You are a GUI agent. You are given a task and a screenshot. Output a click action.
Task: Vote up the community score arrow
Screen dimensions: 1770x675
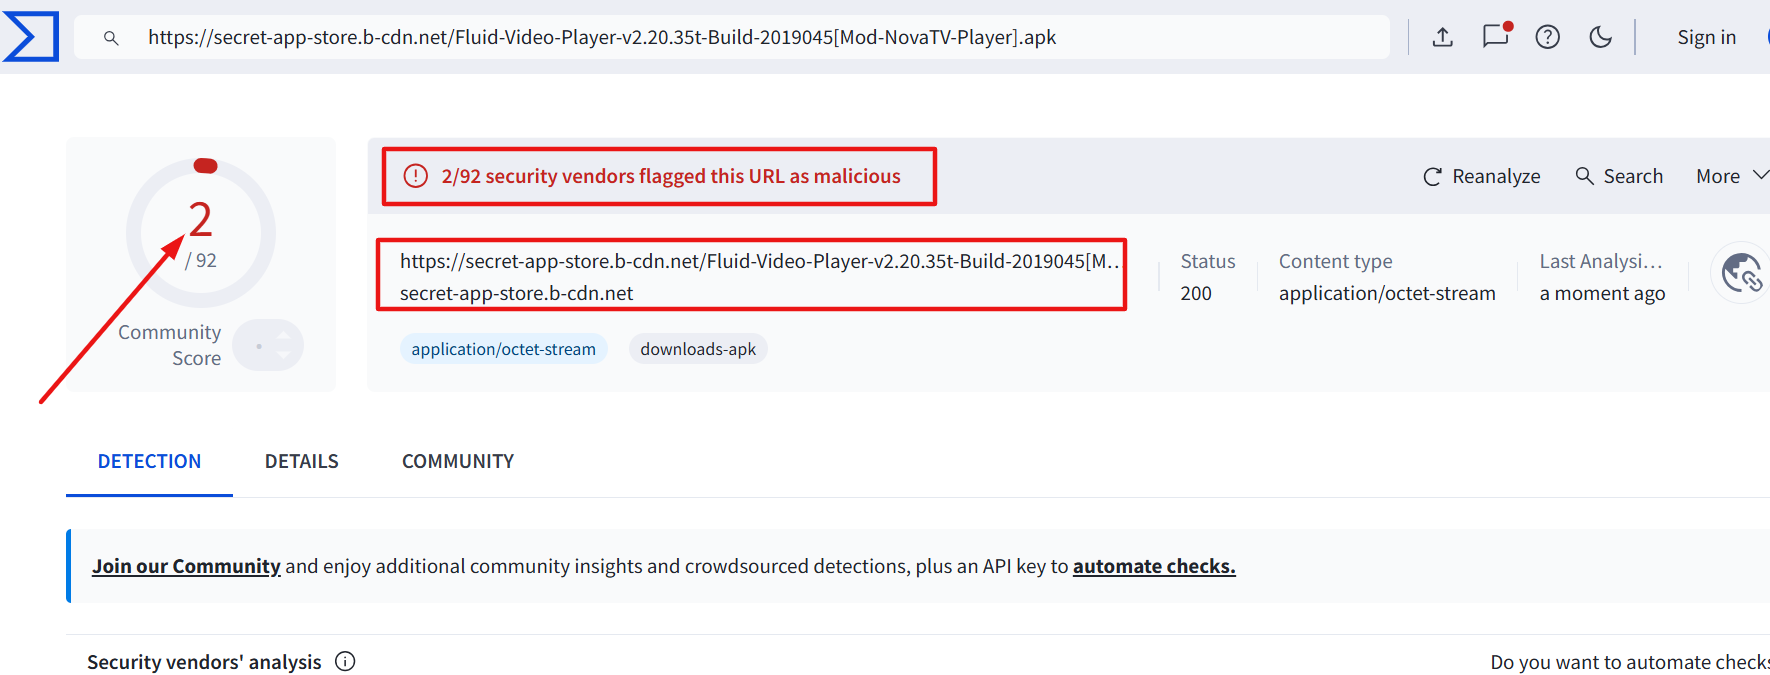point(284,336)
